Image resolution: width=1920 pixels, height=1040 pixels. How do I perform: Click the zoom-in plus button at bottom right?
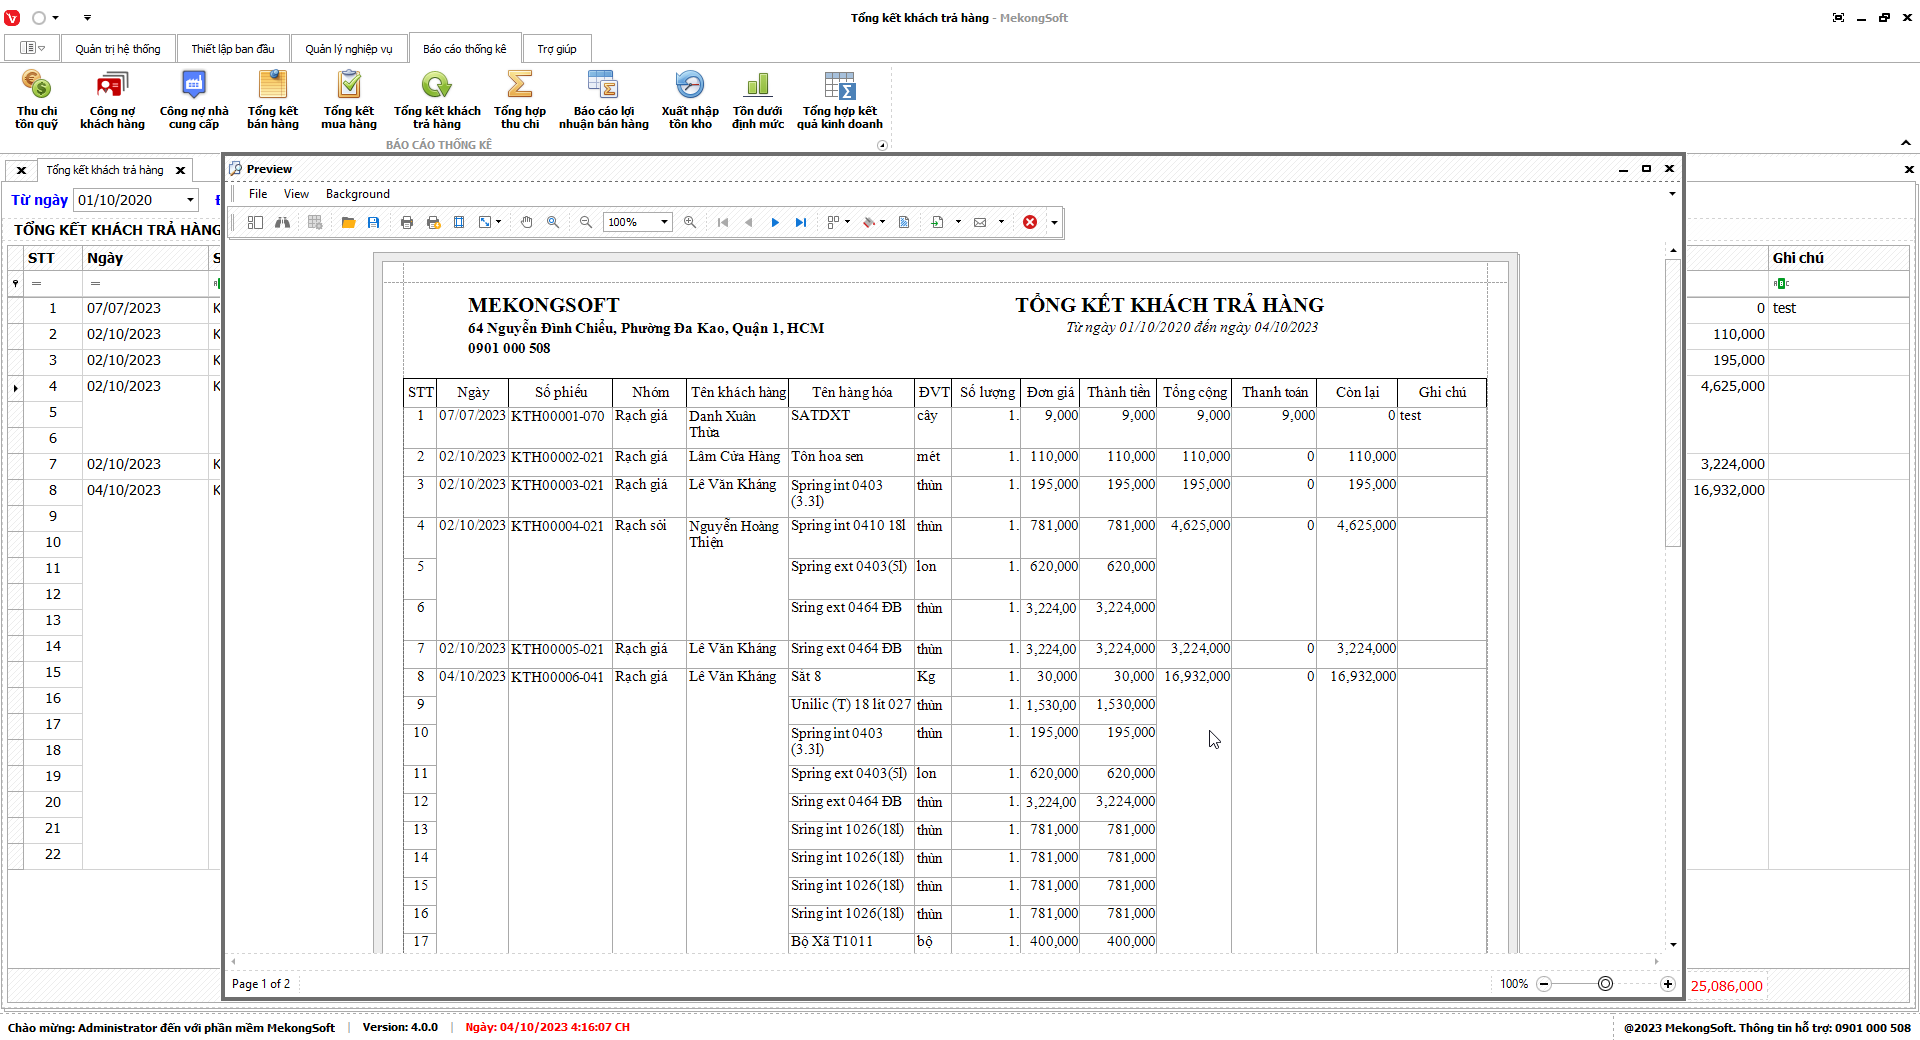pos(1668,984)
